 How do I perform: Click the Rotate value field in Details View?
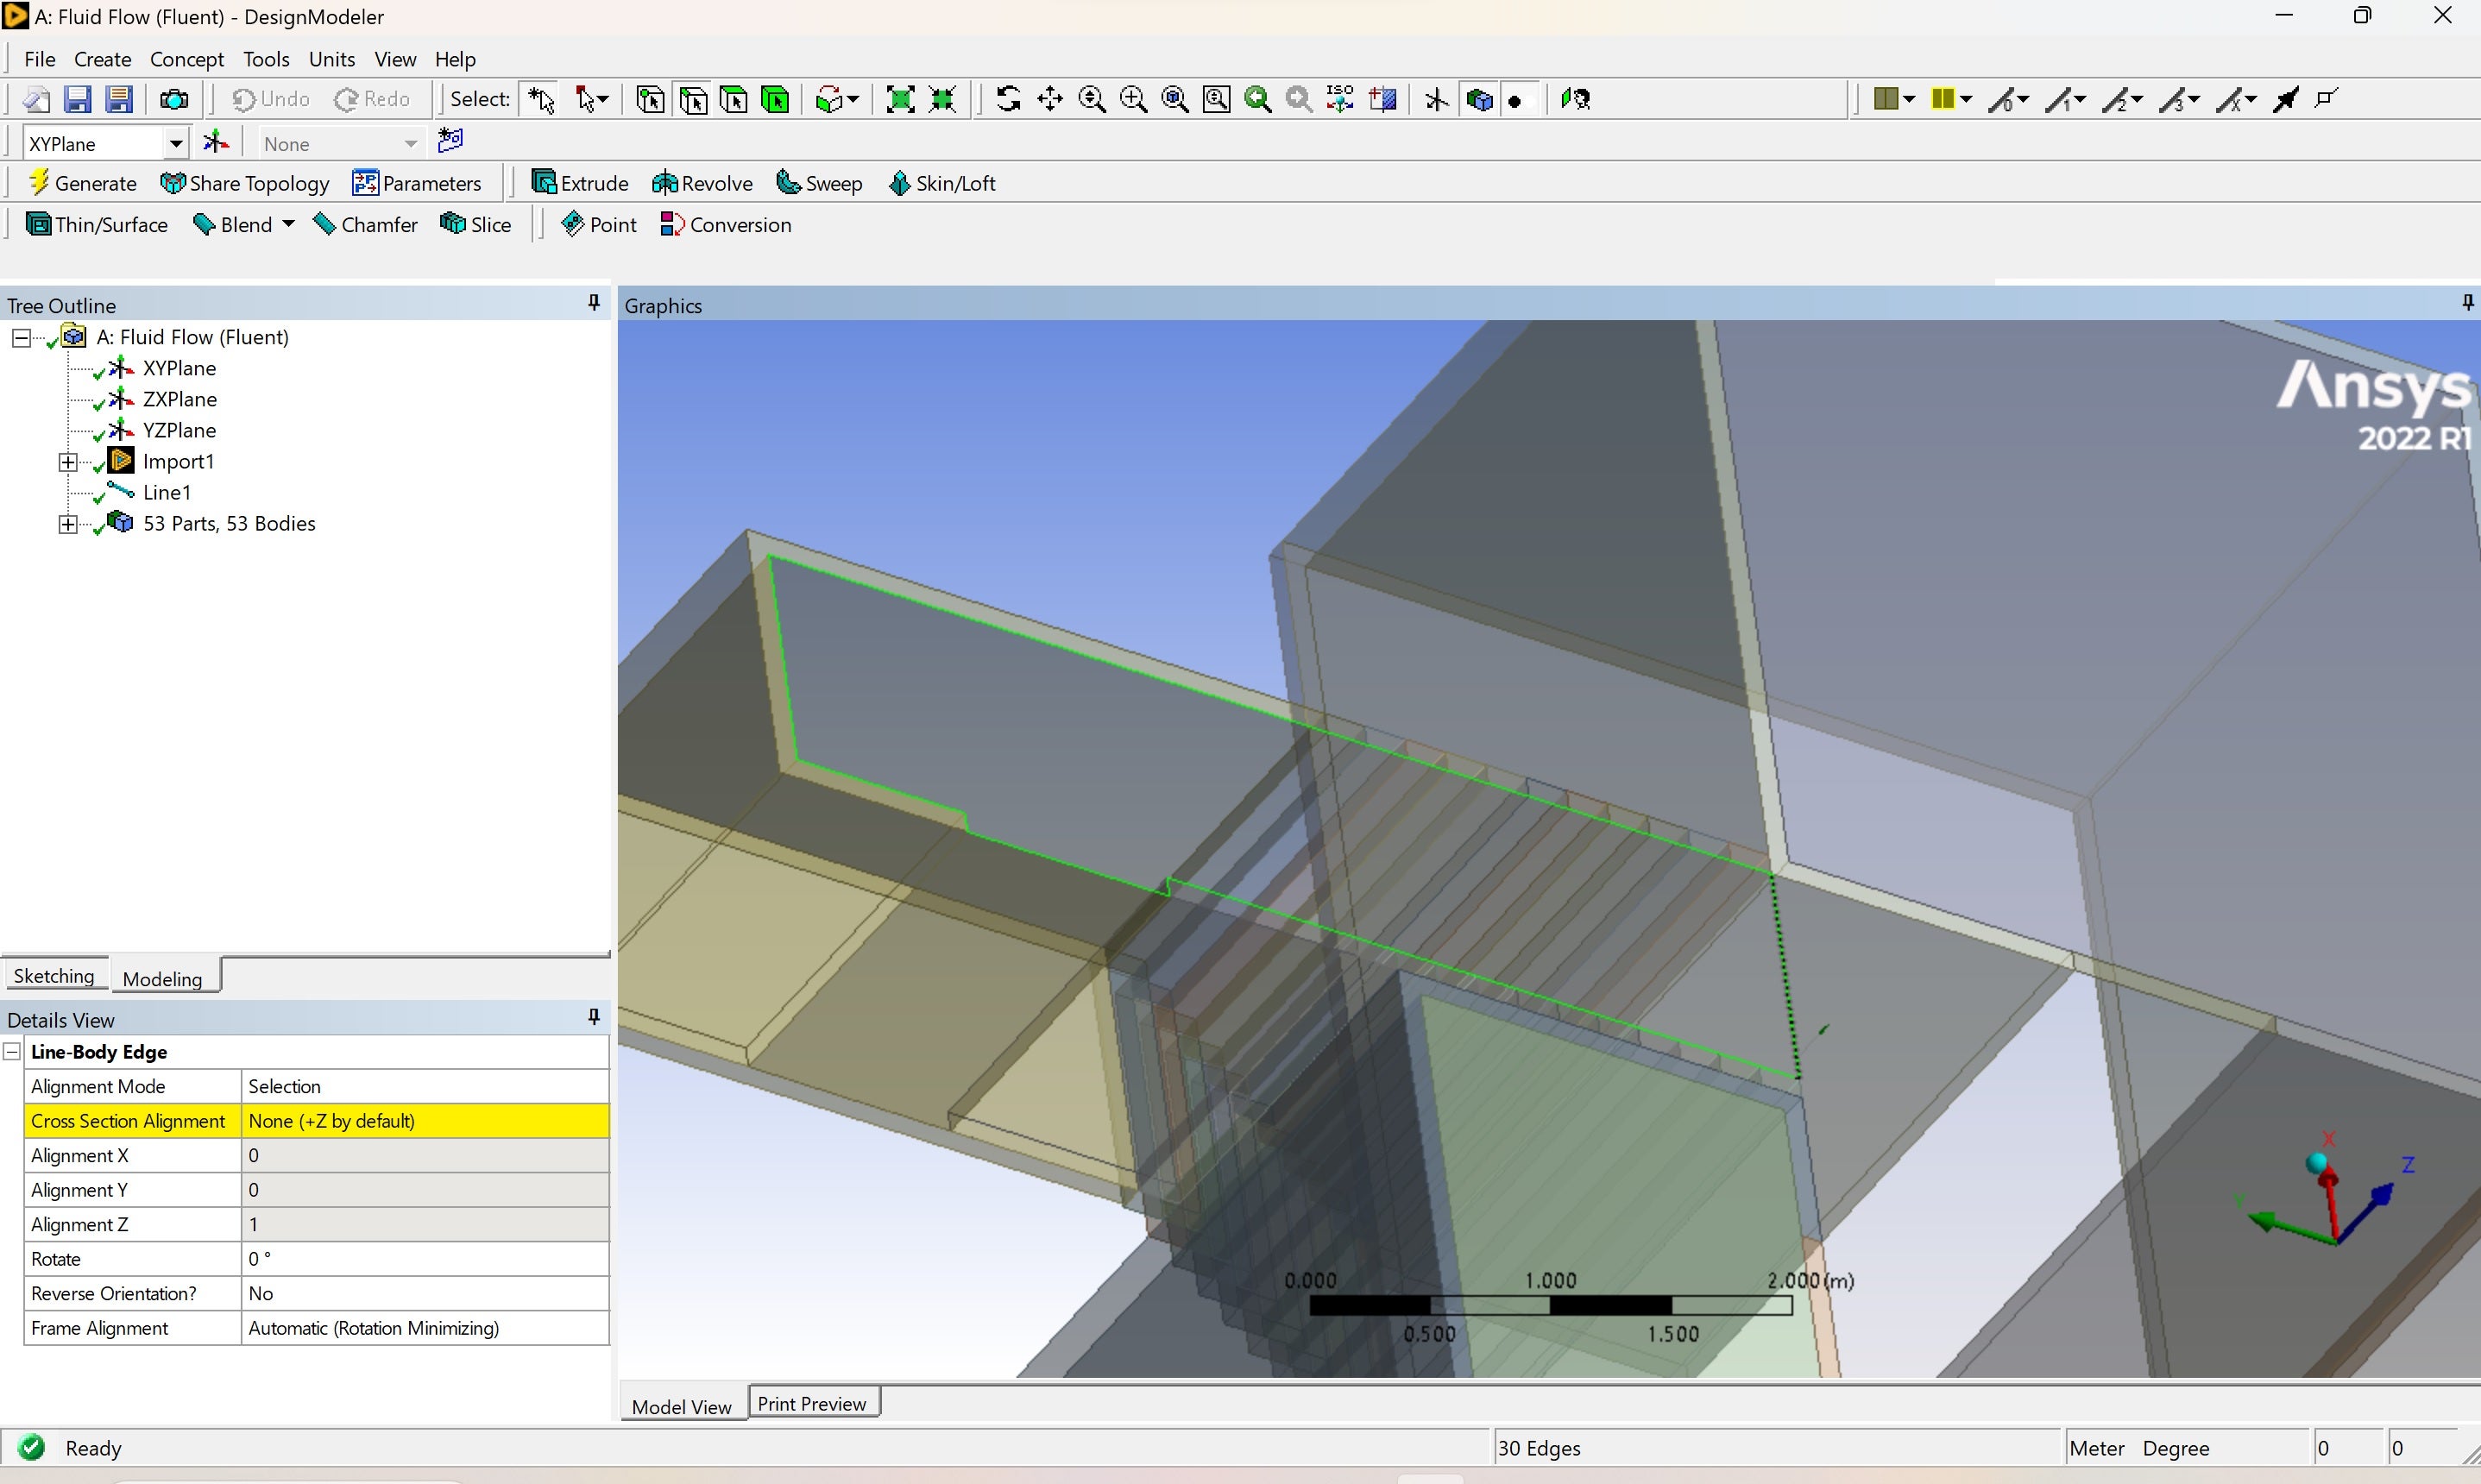(424, 1259)
